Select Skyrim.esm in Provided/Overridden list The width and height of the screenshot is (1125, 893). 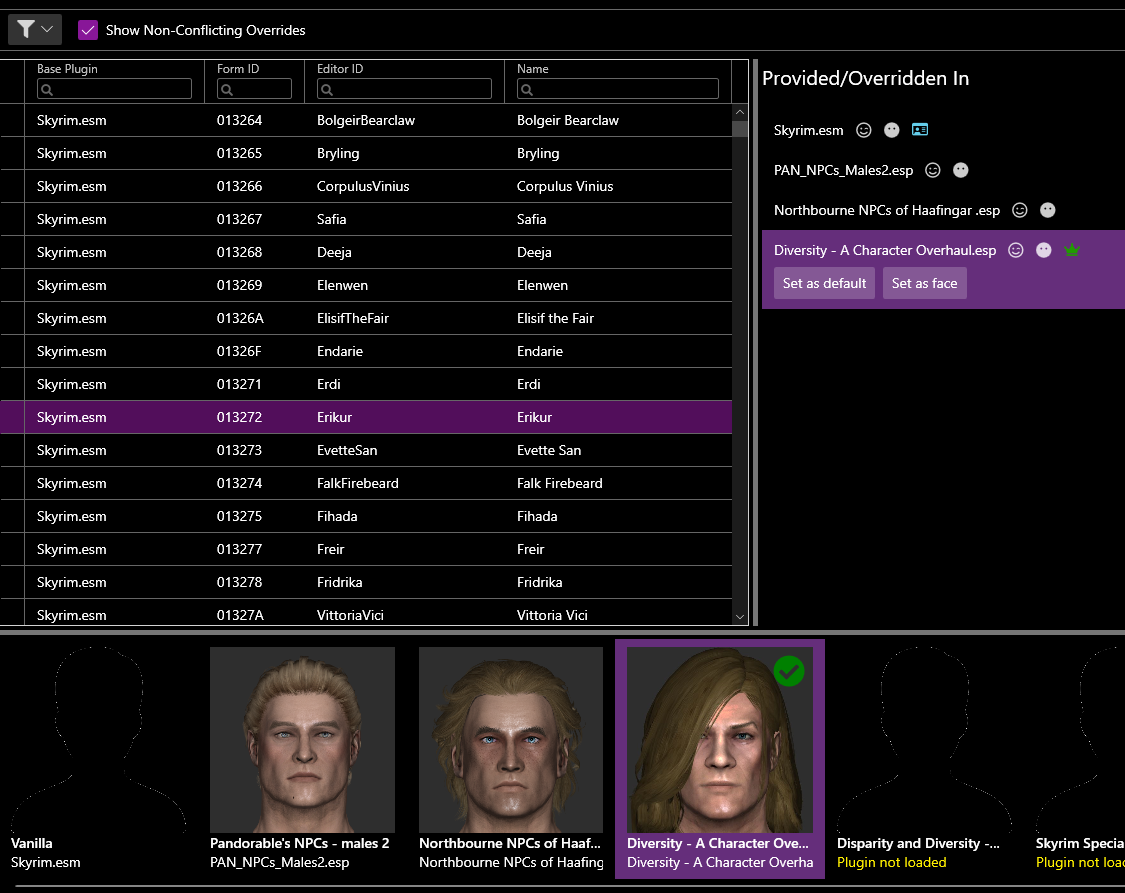tap(809, 130)
